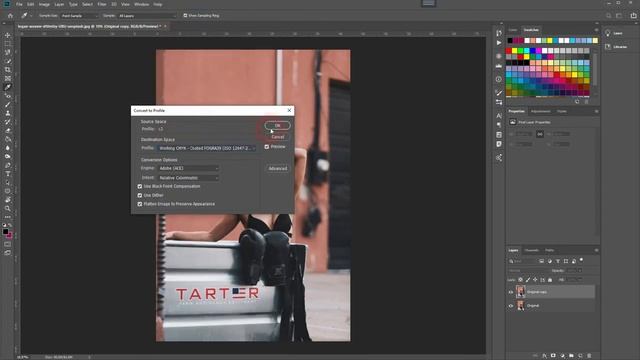Image resolution: width=640 pixels, height=360 pixels.
Task: Open the Paragraph panel icon in dock
Action: point(499,125)
